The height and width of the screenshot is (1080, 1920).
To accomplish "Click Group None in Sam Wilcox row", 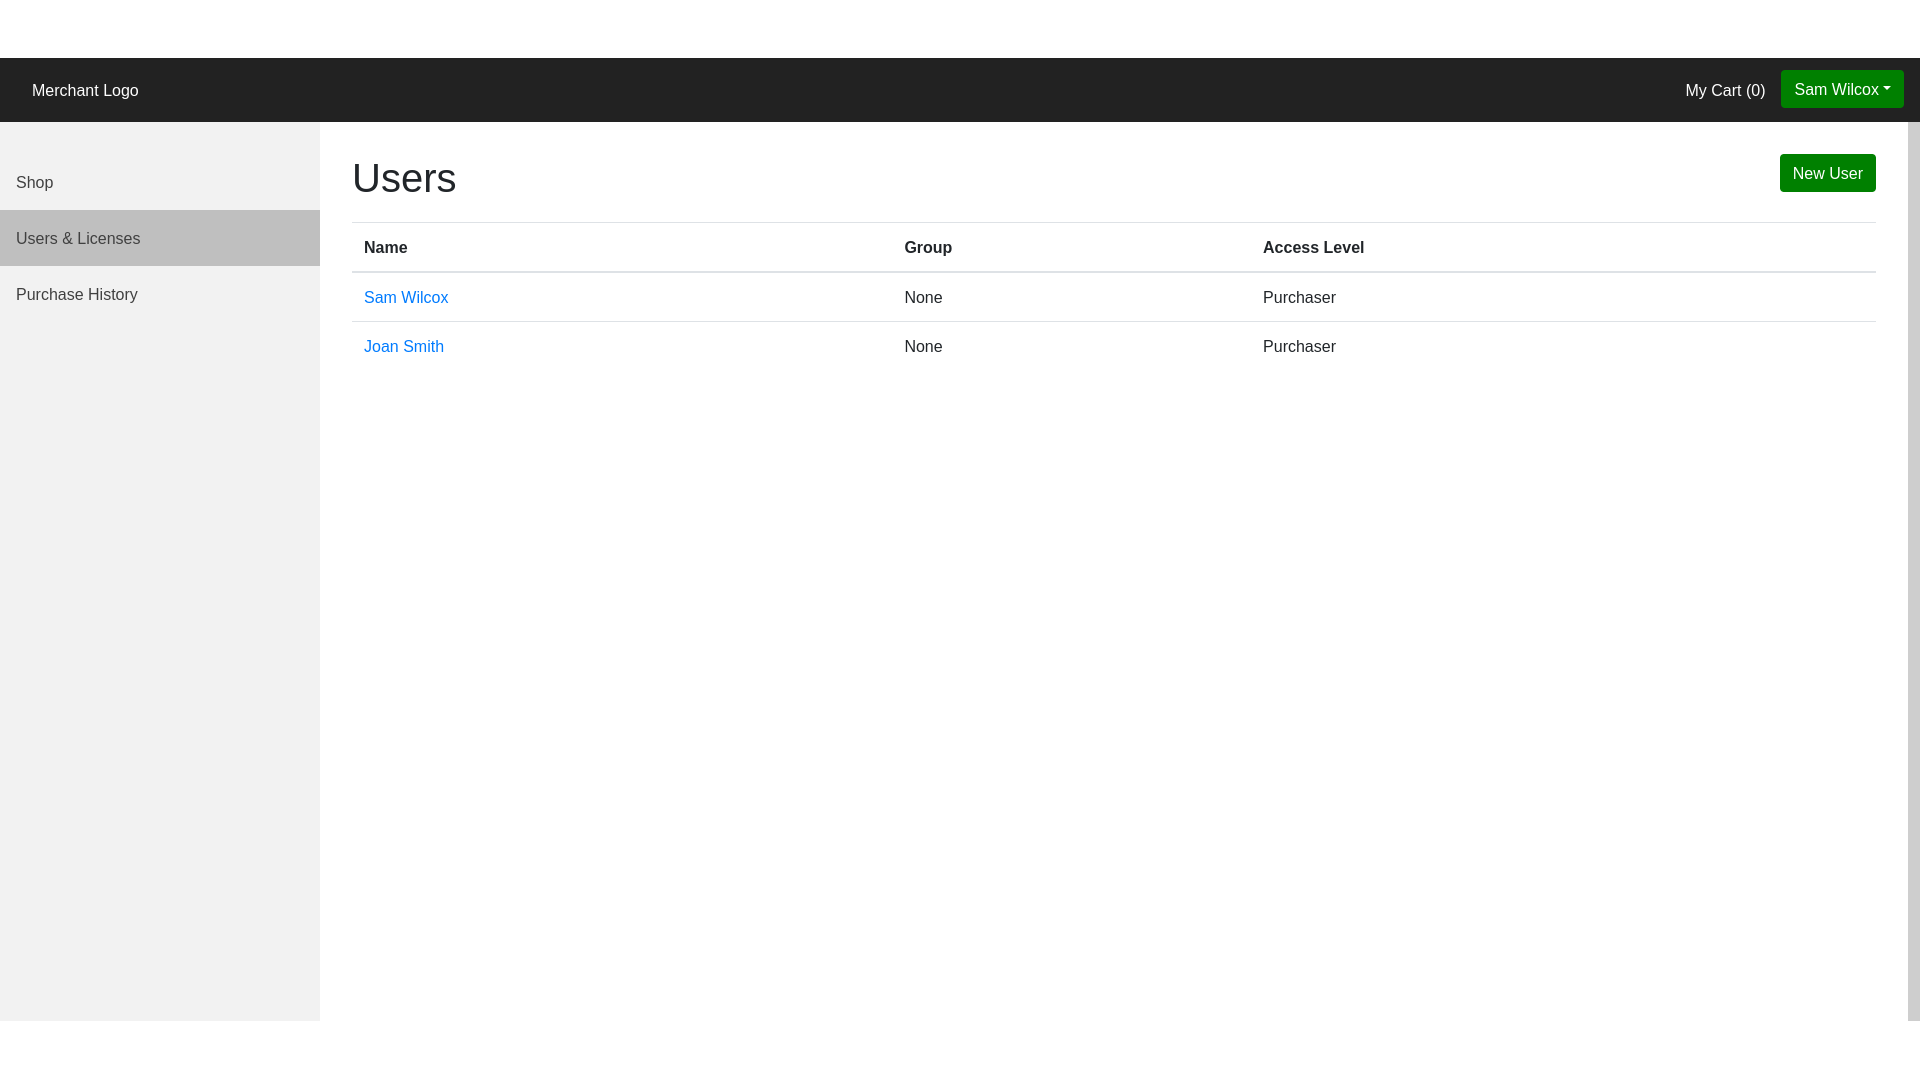I will point(923,297).
